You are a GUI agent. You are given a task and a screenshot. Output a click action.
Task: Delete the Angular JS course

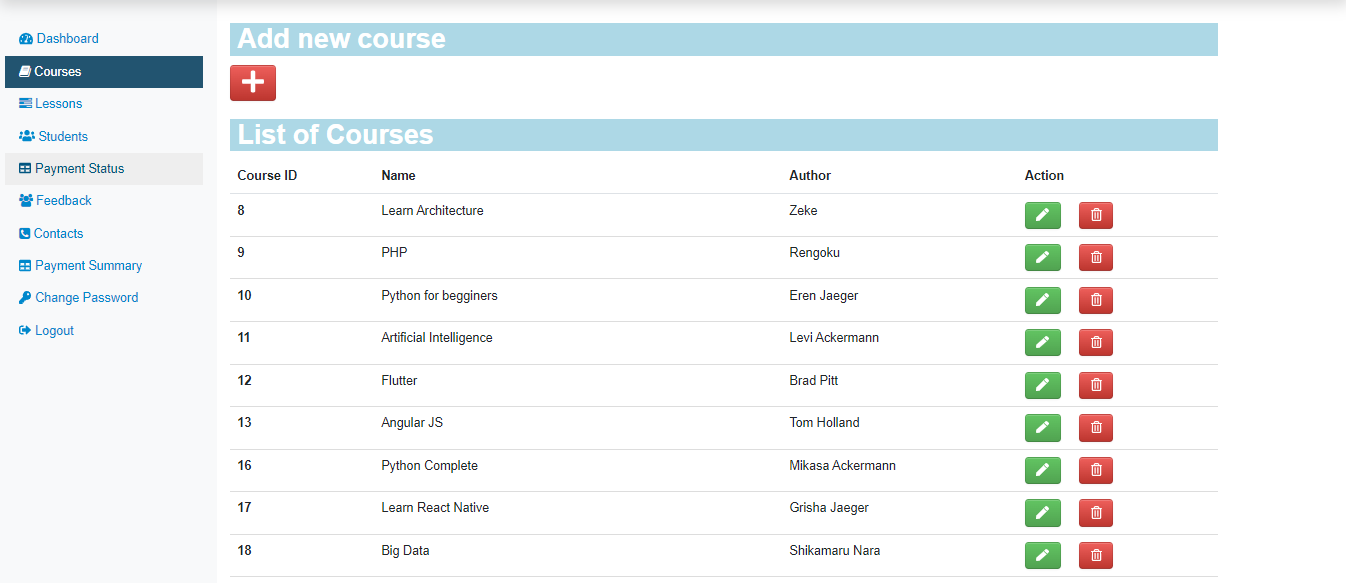(x=1095, y=427)
